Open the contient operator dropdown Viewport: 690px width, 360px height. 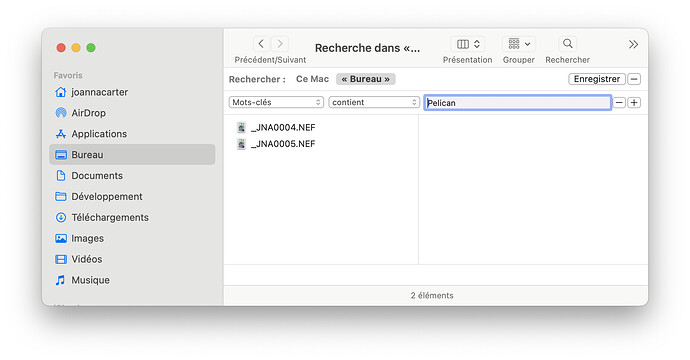374,102
